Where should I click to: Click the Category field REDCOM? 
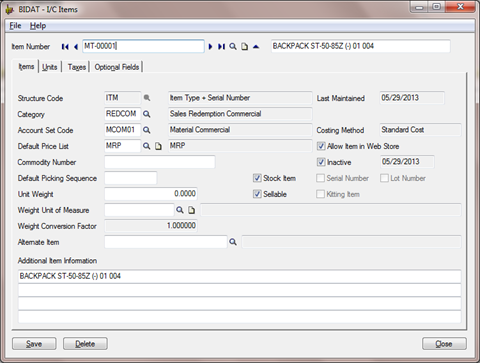click(122, 114)
